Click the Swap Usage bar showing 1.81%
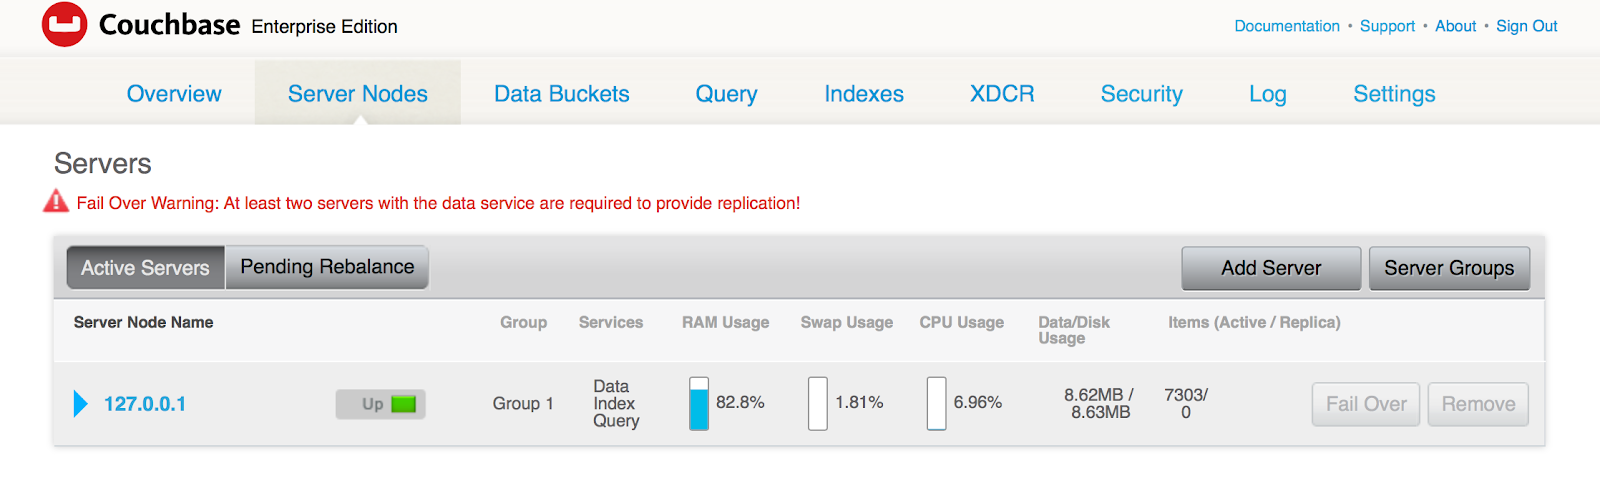1600x491 pixels. 818,403
